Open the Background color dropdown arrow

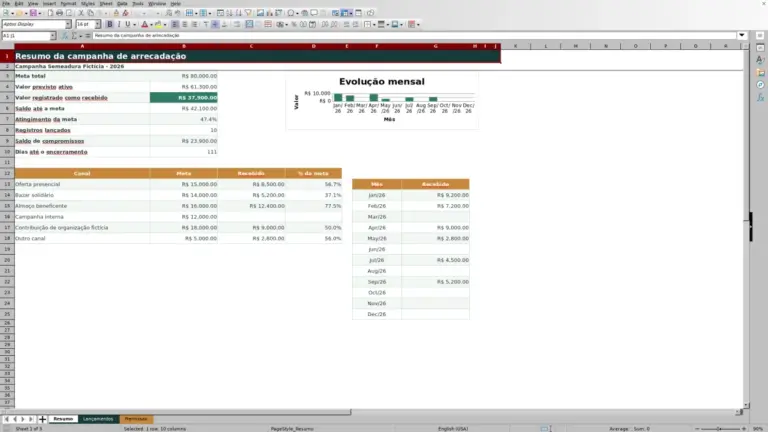coord(165,24)
